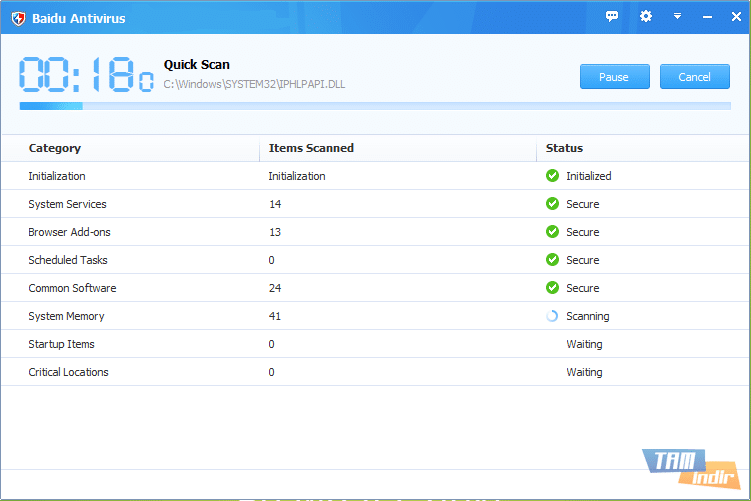Click the green check in Common Software row

(x=552, y=288)
